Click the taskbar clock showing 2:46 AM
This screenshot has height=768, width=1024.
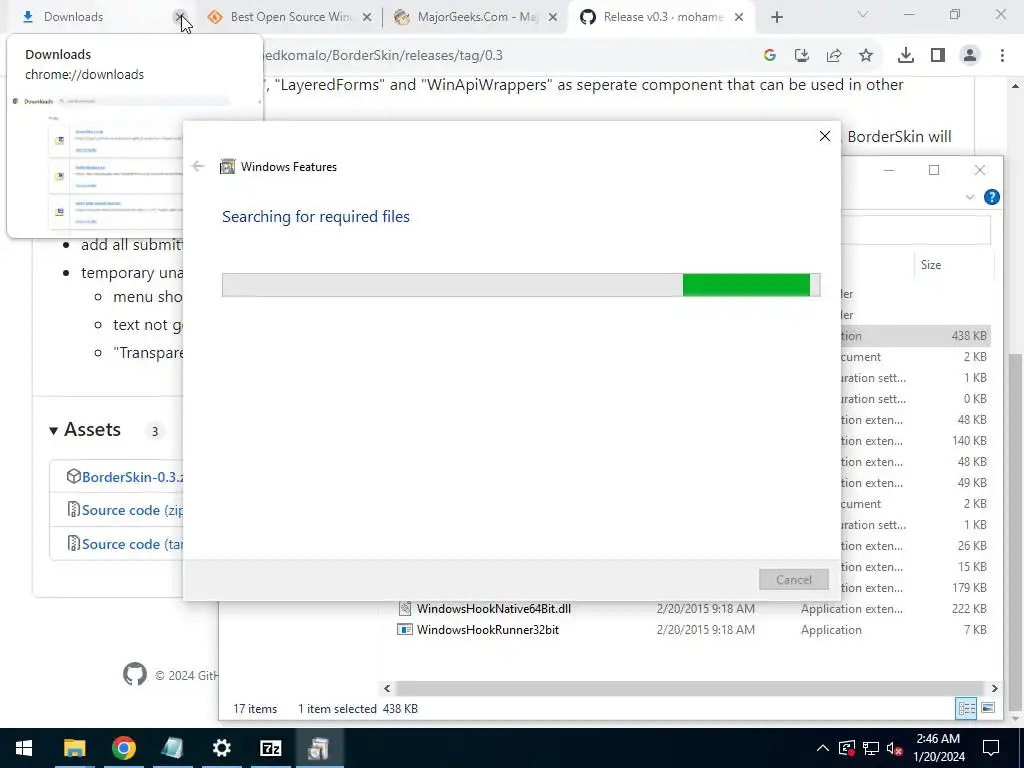[939, 748]
